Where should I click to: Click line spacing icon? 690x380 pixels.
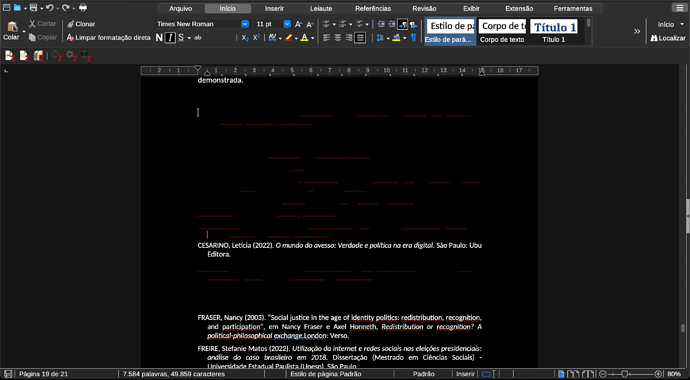380,38
